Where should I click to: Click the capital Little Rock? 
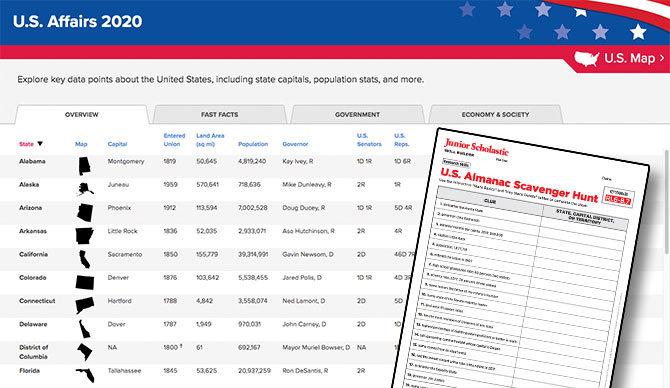click(123, 231)
